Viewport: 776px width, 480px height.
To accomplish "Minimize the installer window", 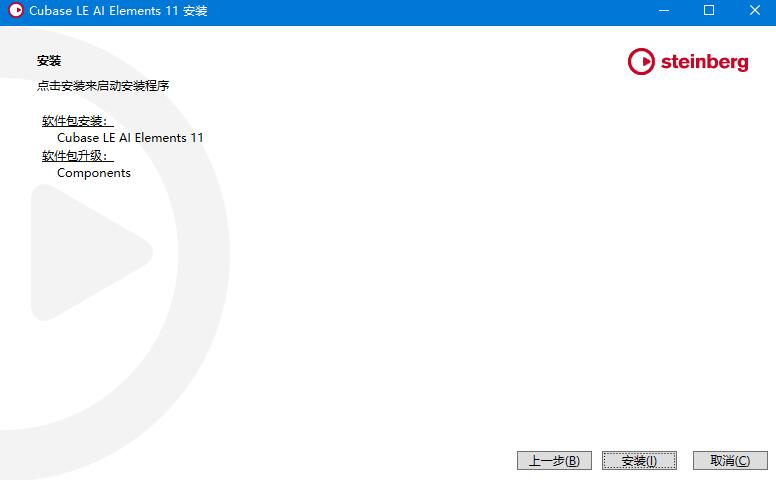I will pos(662,11).
